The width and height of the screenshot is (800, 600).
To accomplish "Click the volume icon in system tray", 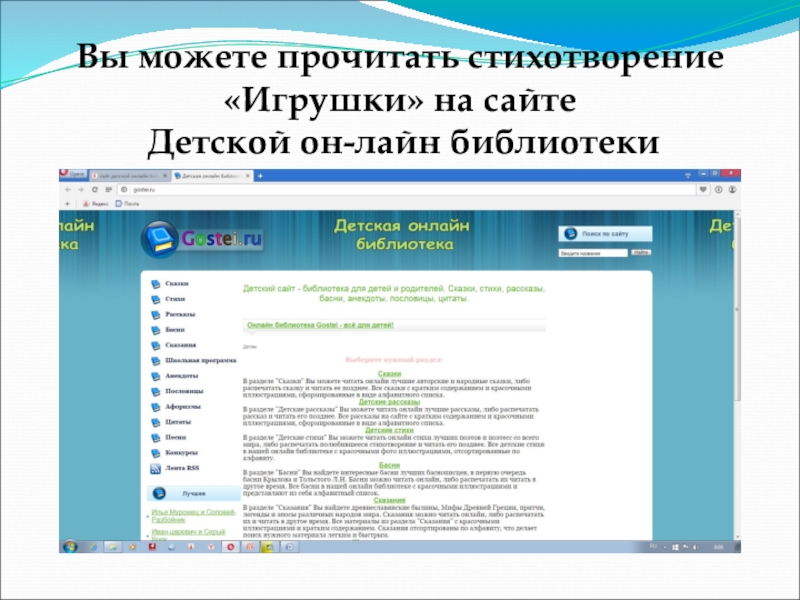I will (x=695, y=547).
